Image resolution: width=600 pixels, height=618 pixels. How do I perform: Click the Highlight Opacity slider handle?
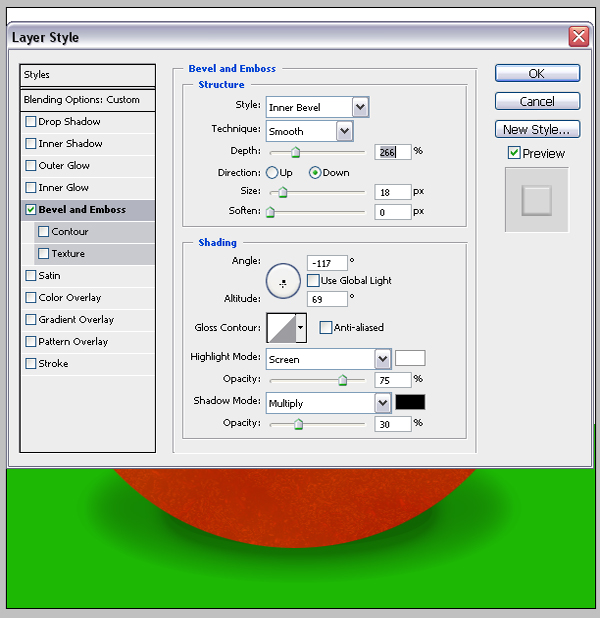click(x=343, y=380)
